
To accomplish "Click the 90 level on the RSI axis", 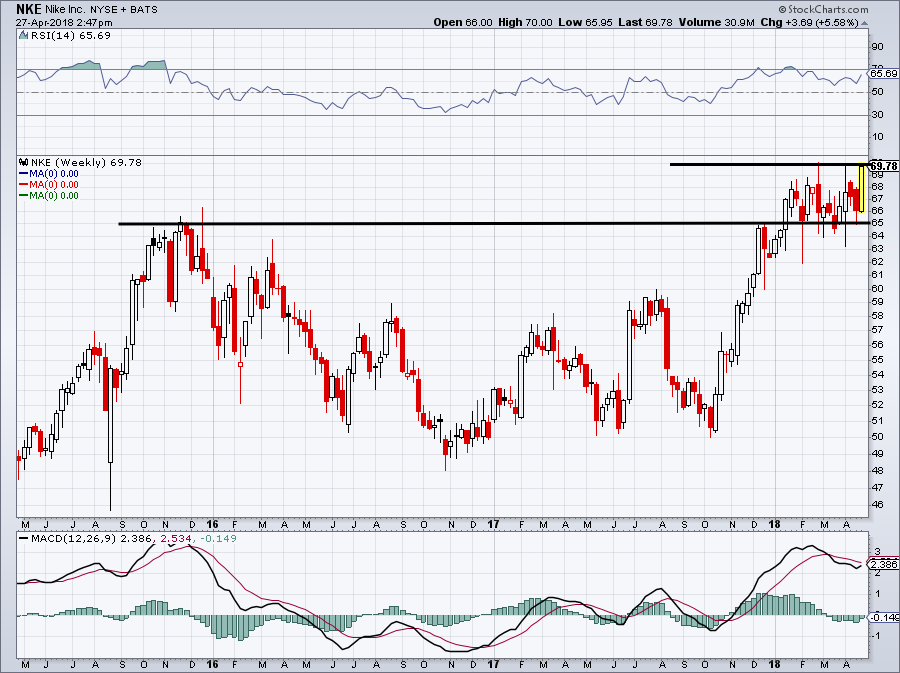I will tap(877, 47).
